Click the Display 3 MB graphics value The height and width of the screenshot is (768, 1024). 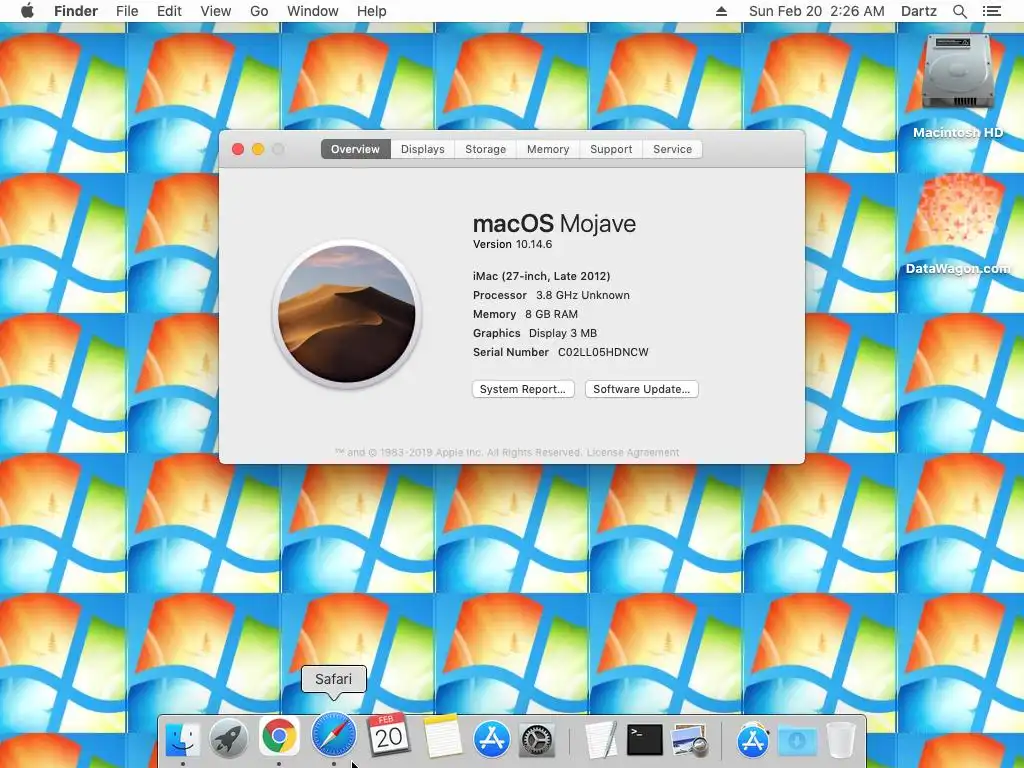pyautogui.click(x=562, y=333)
